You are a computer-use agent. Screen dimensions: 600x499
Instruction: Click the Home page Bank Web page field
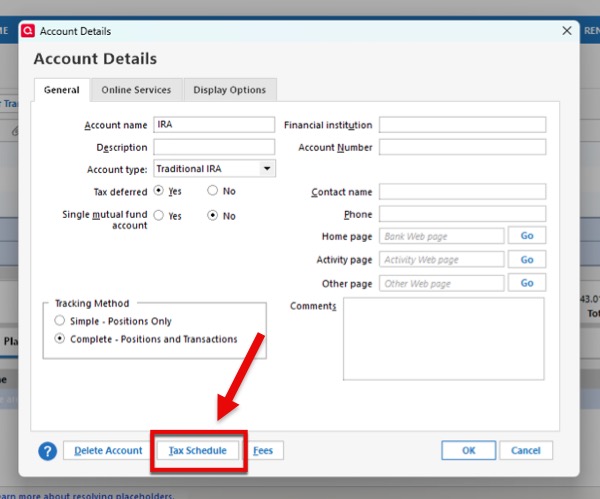442,236
